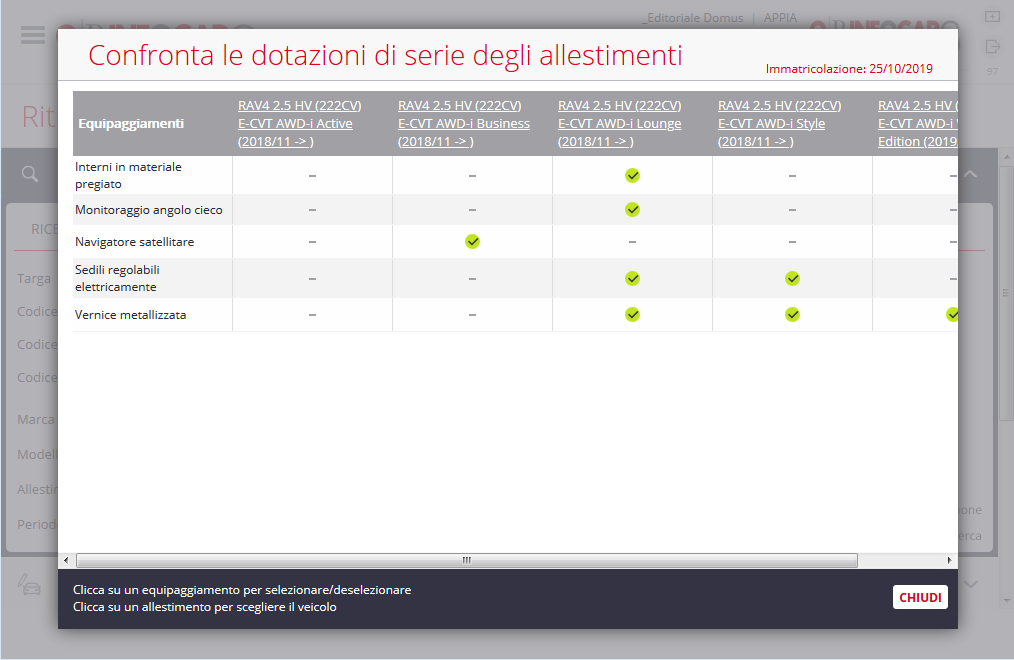Click the horizontal scrollbar left arrow
1014x660 pixels.
point(67,560)
